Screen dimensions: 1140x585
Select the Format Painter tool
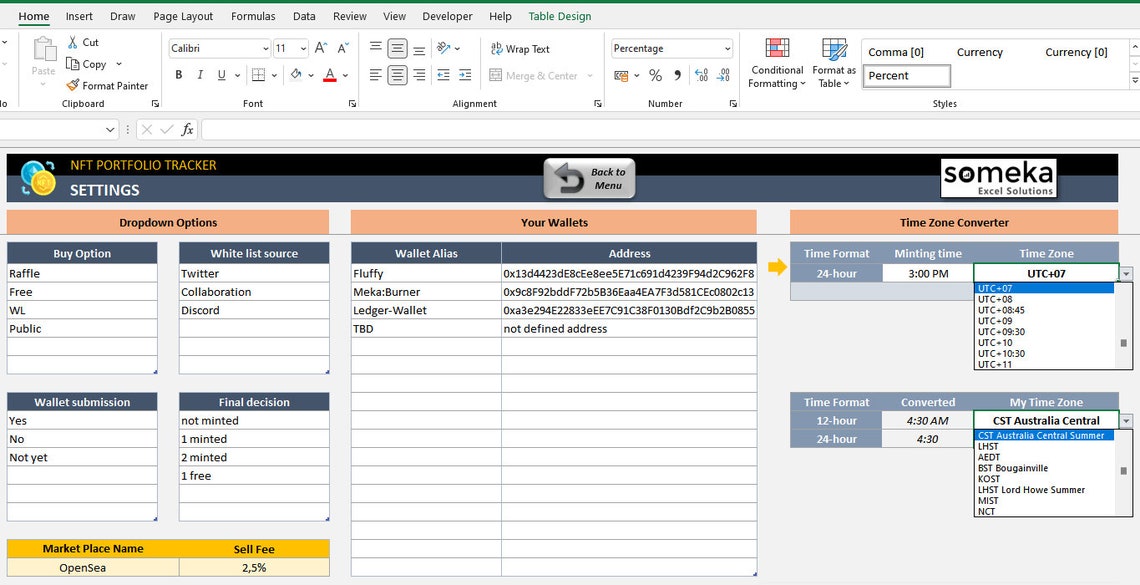point(108,85)
